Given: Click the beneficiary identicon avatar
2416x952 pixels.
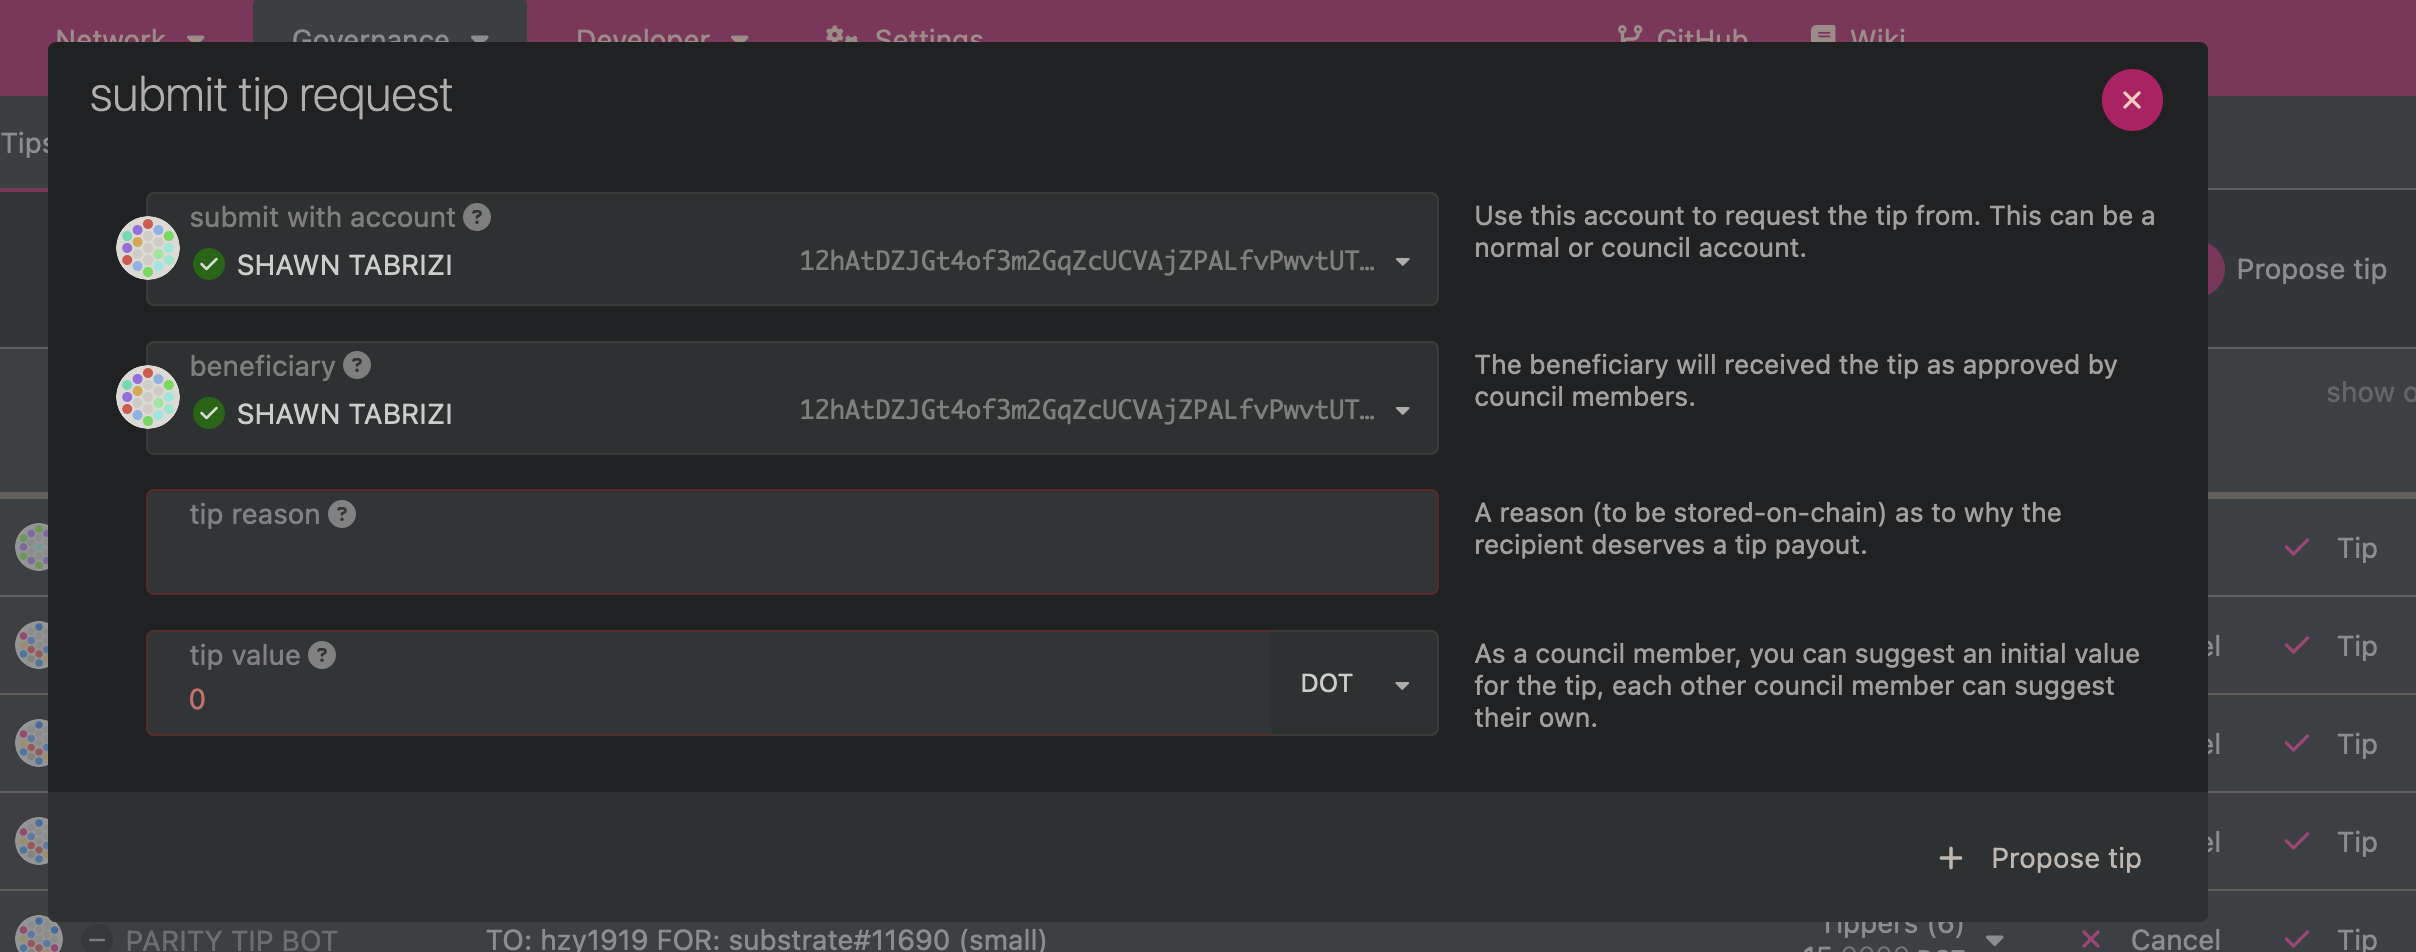Looking at the screenshot, I should pyautogui.click(x=148, y=397).
